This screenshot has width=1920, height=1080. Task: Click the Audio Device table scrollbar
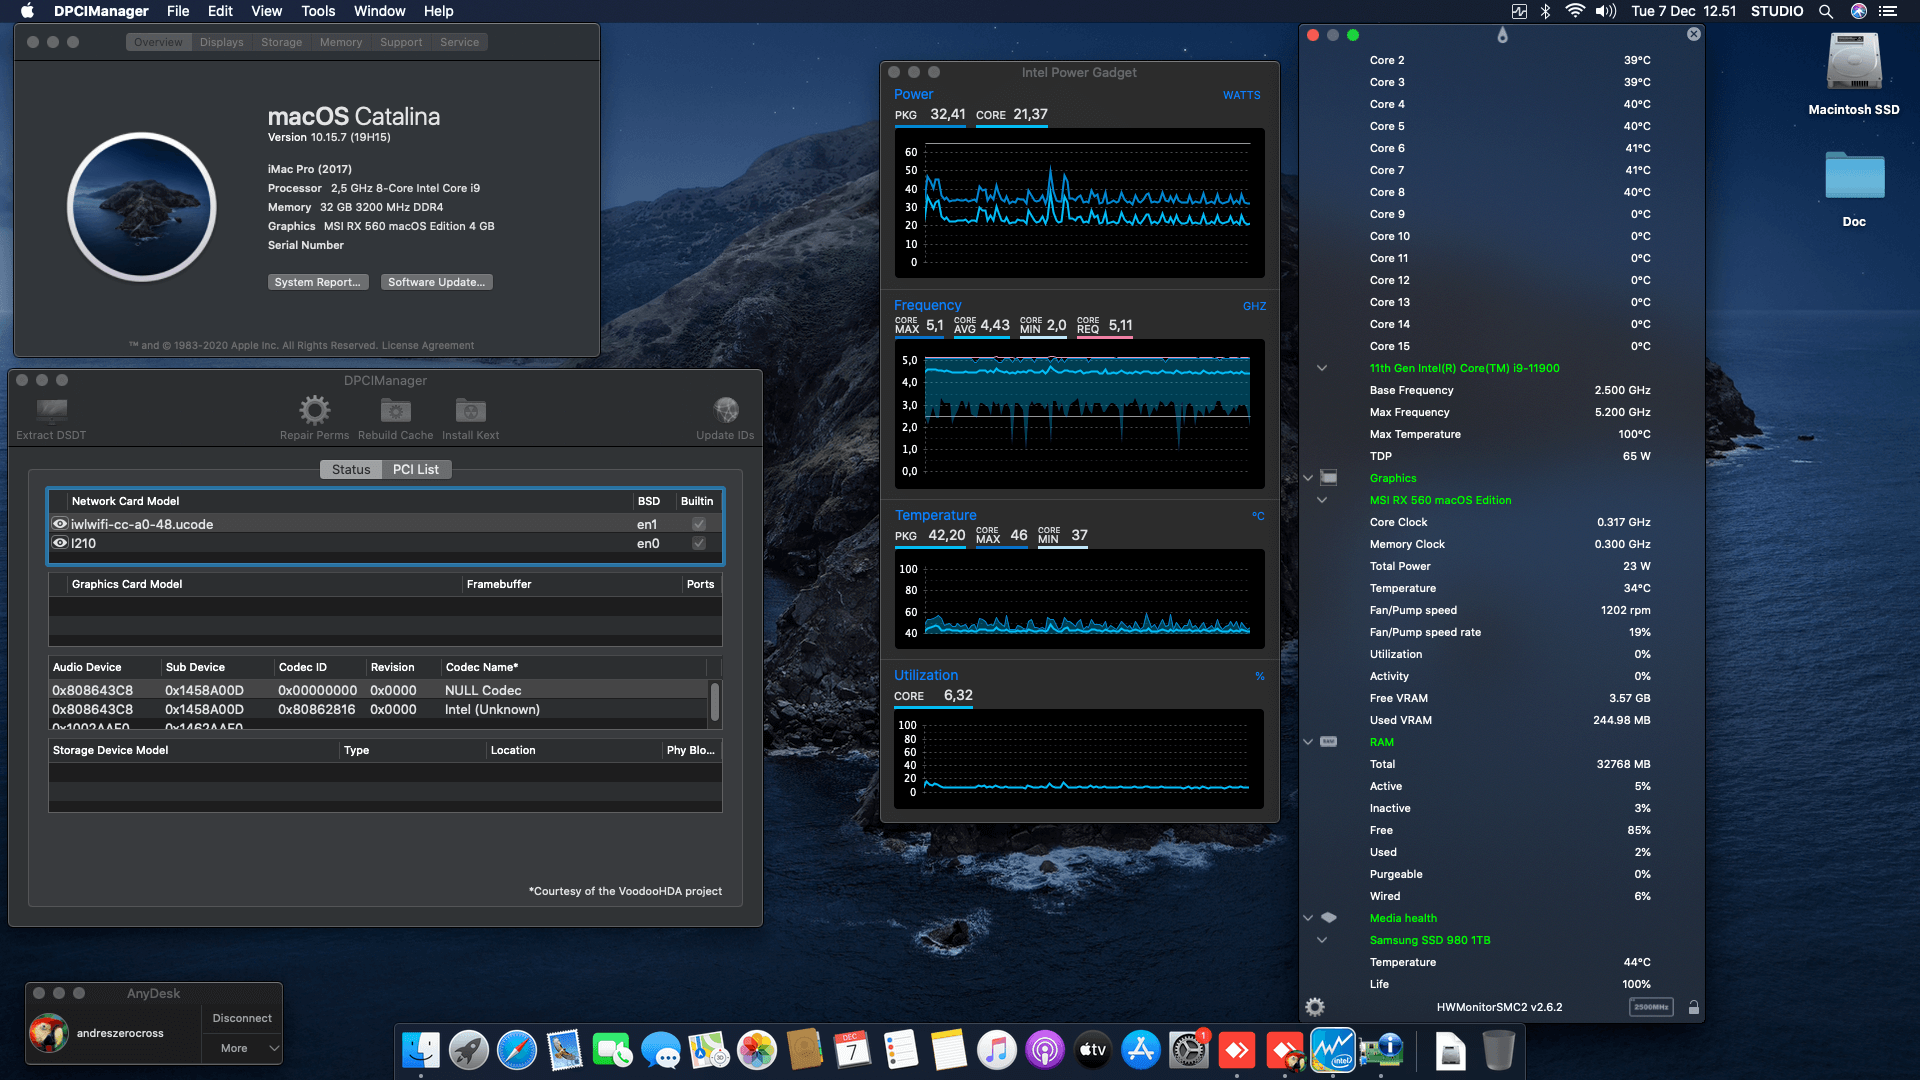[715, 702]
